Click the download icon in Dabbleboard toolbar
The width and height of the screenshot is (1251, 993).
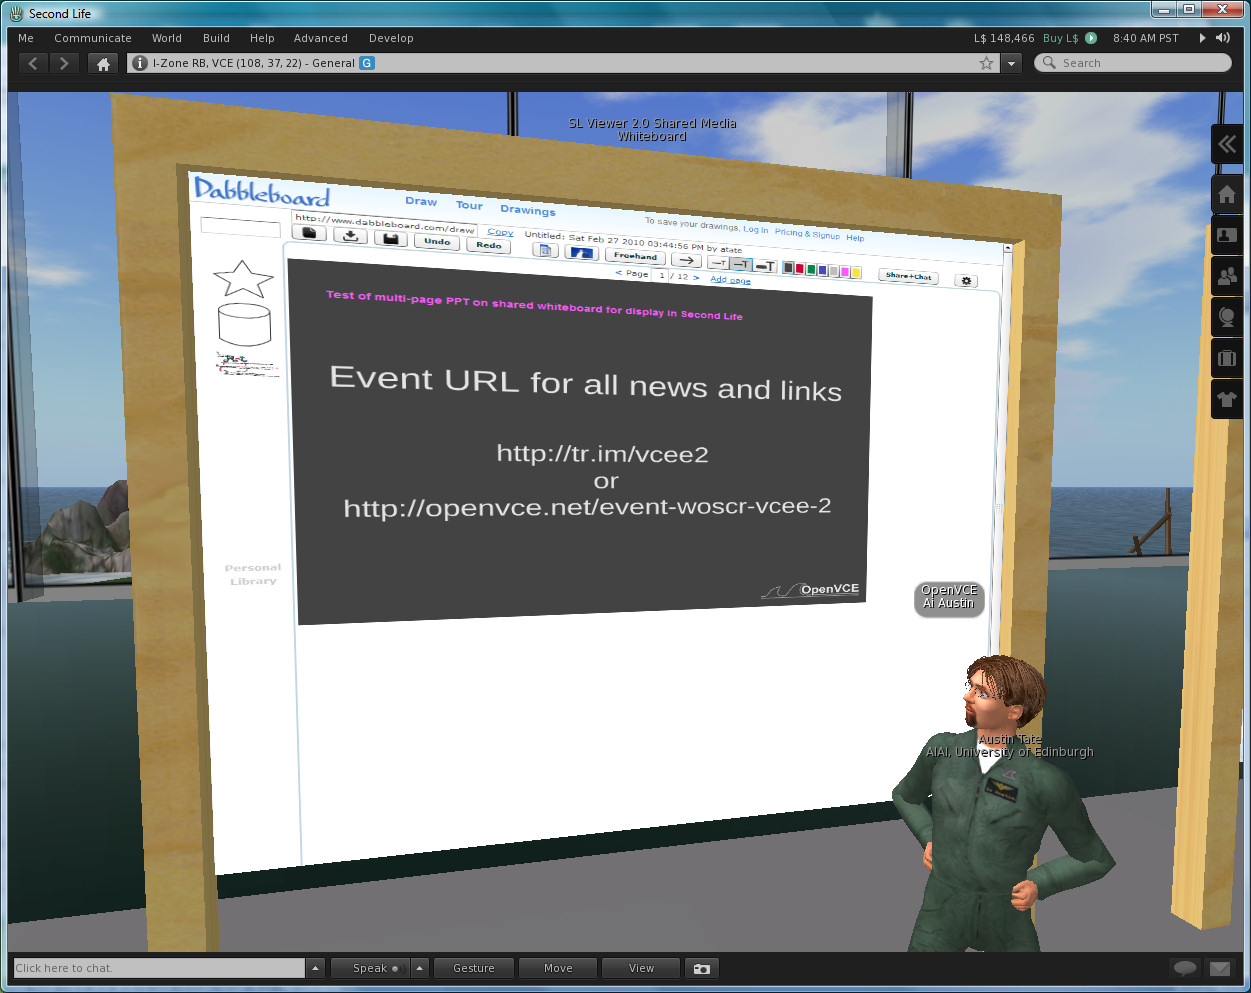coord(350,236)
